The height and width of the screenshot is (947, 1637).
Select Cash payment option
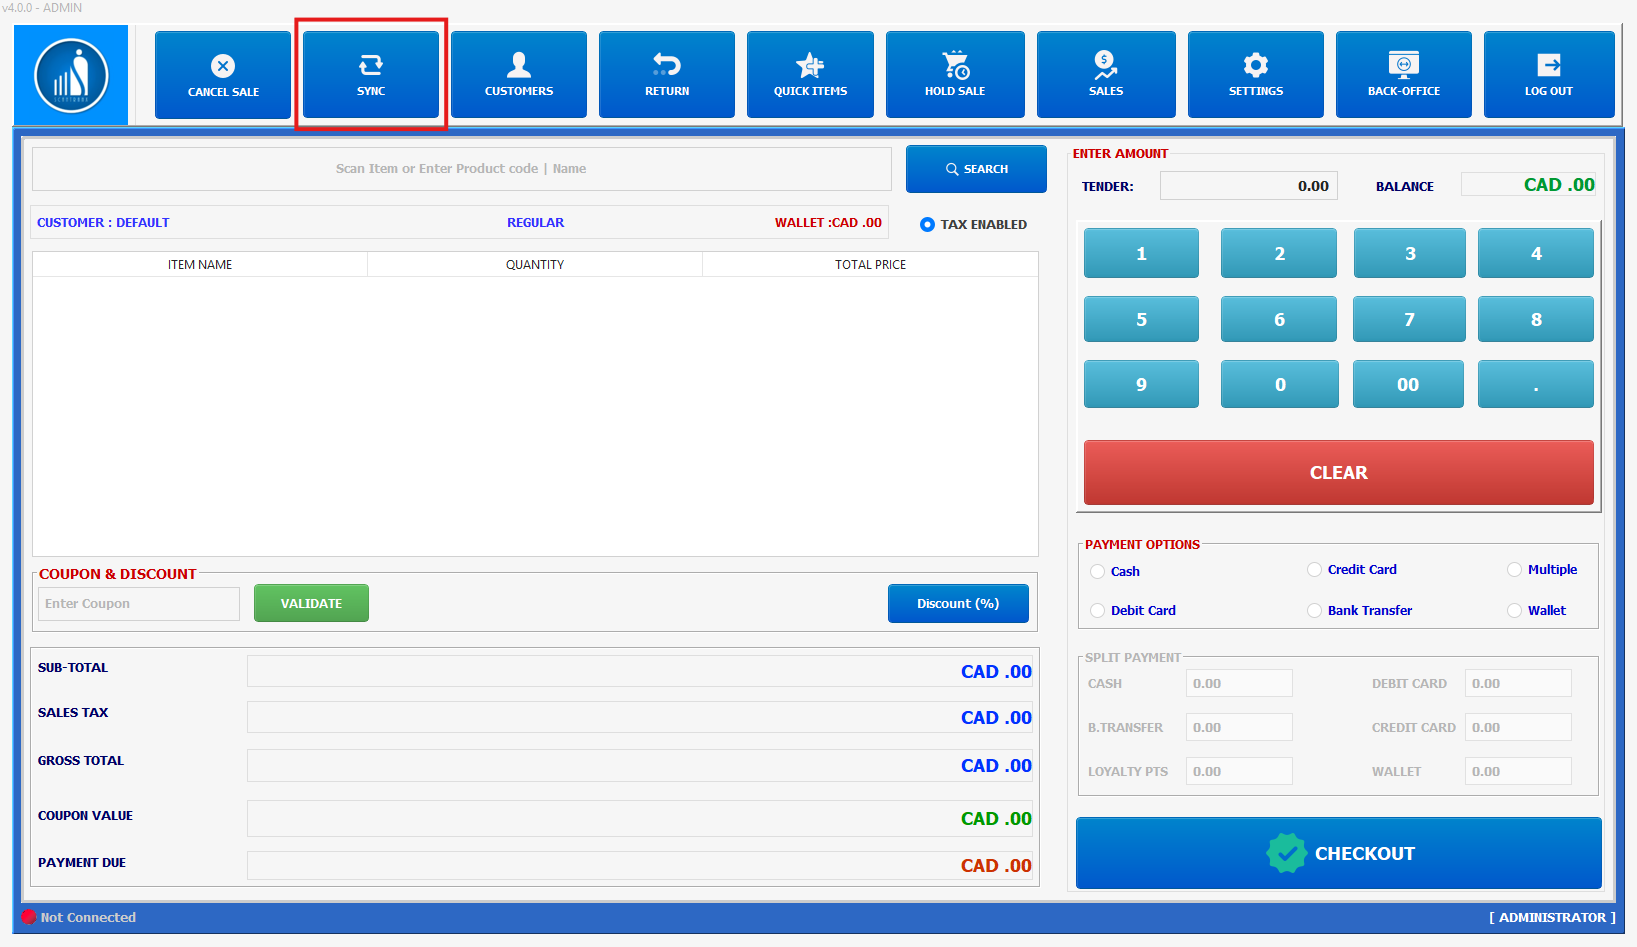pos(1098,572)
